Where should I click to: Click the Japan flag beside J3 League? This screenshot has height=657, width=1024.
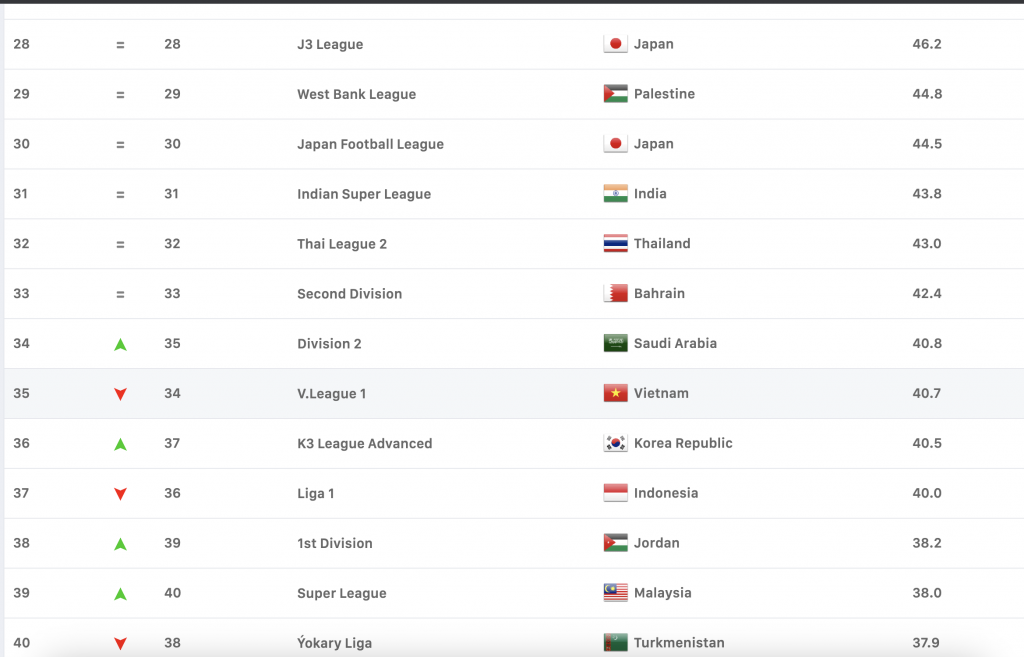[615, 44]
